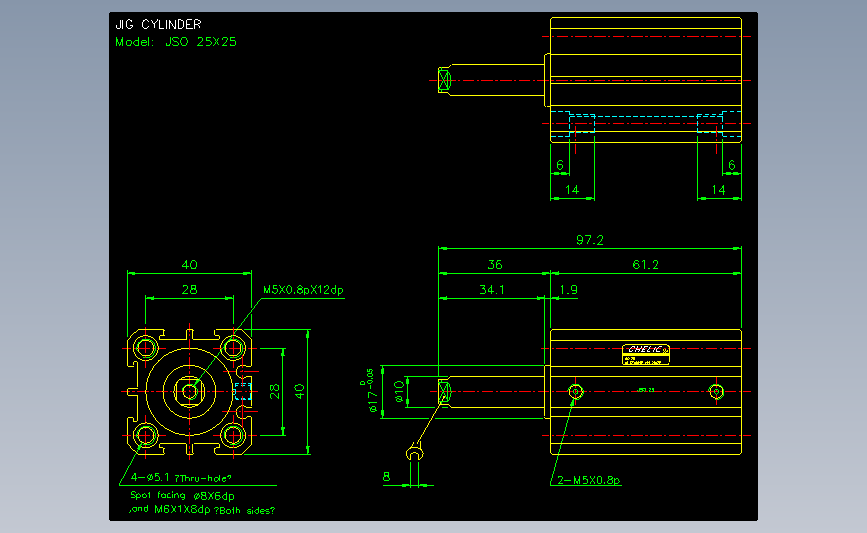Image resolution: width=867 pixels, height=533 pixels.
Task: Click the 2-M5X0.8p port callout
Action: pos(588,480)
